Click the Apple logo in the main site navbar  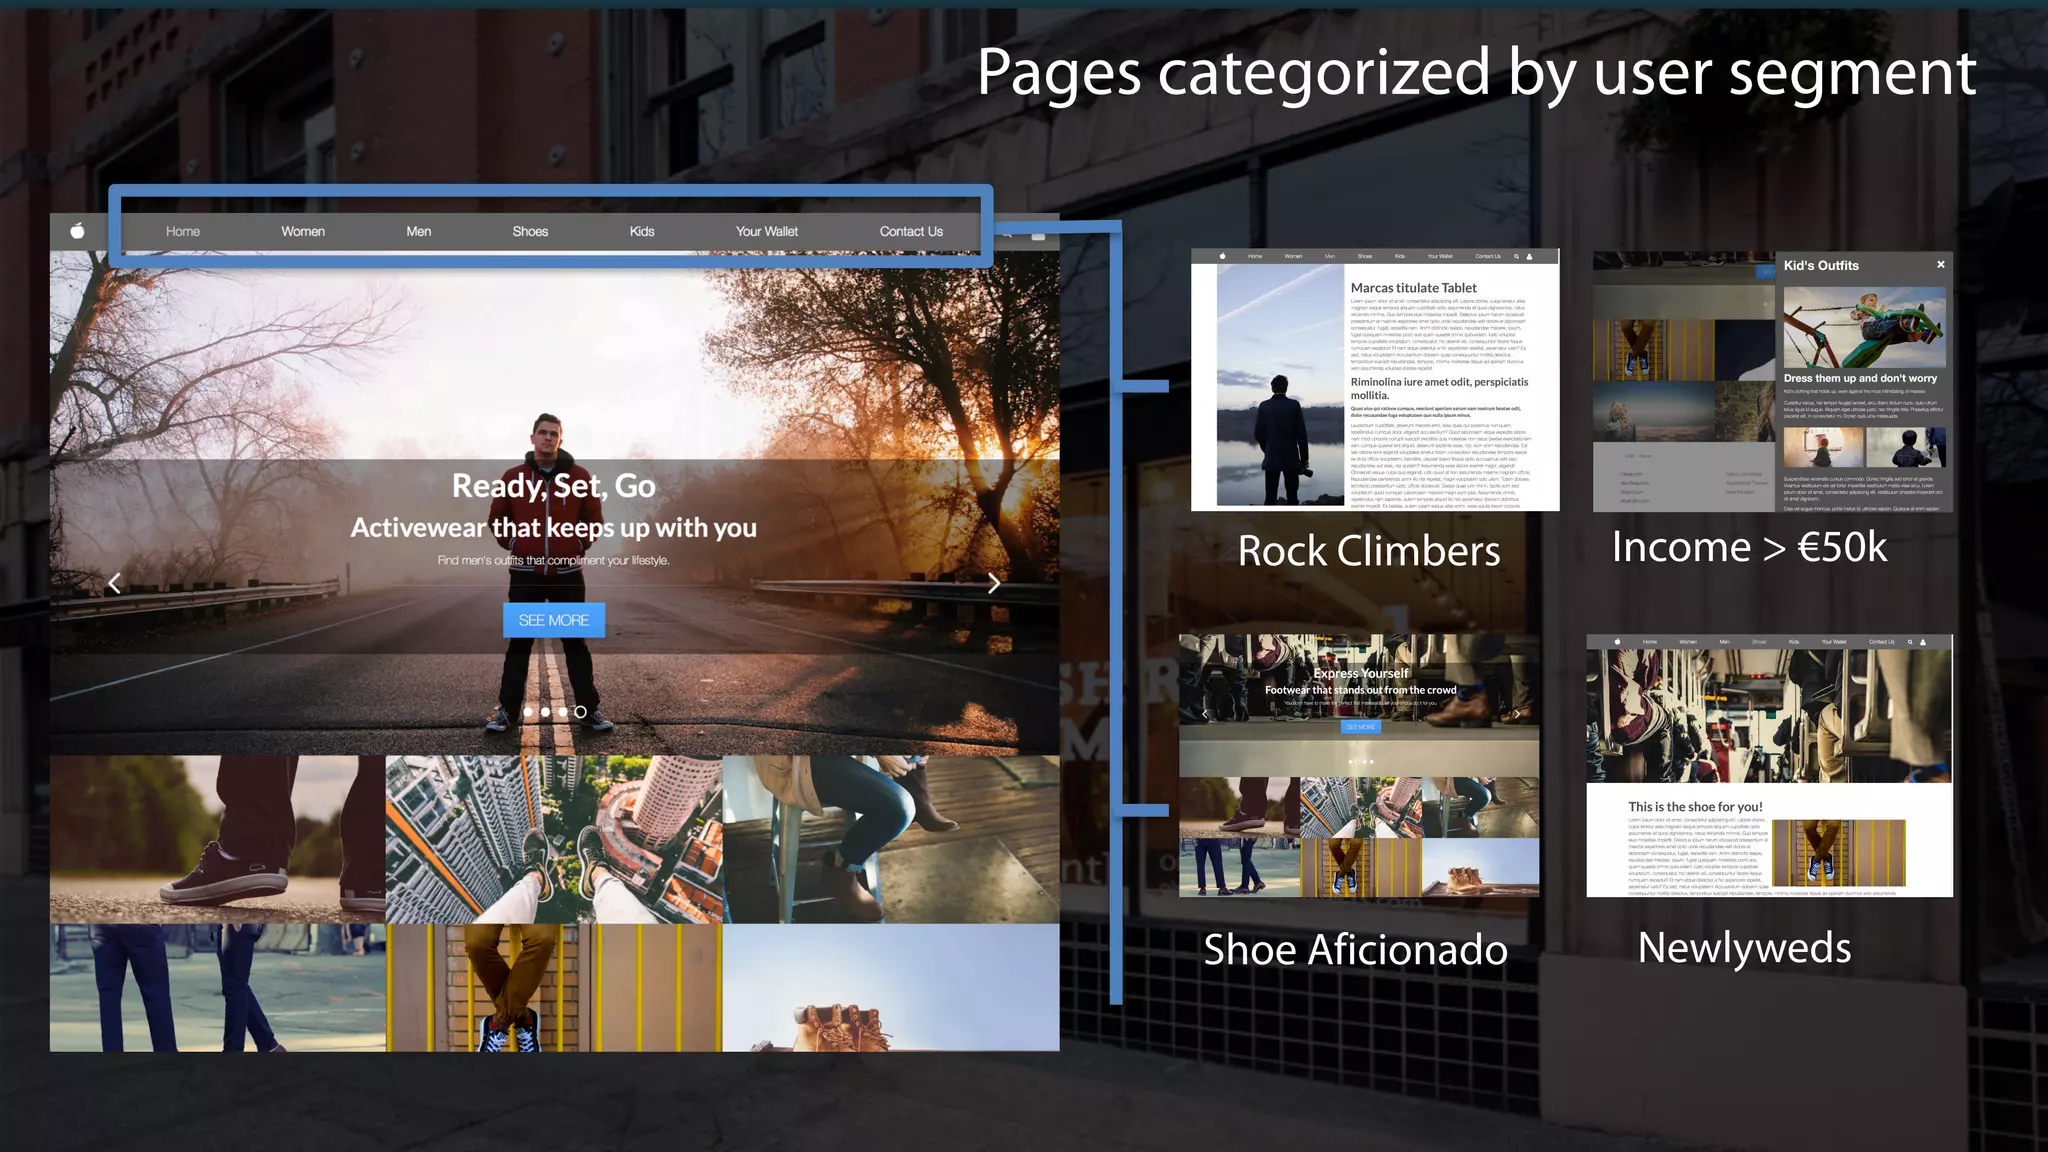pyautogui.click(x=77, y=231)
